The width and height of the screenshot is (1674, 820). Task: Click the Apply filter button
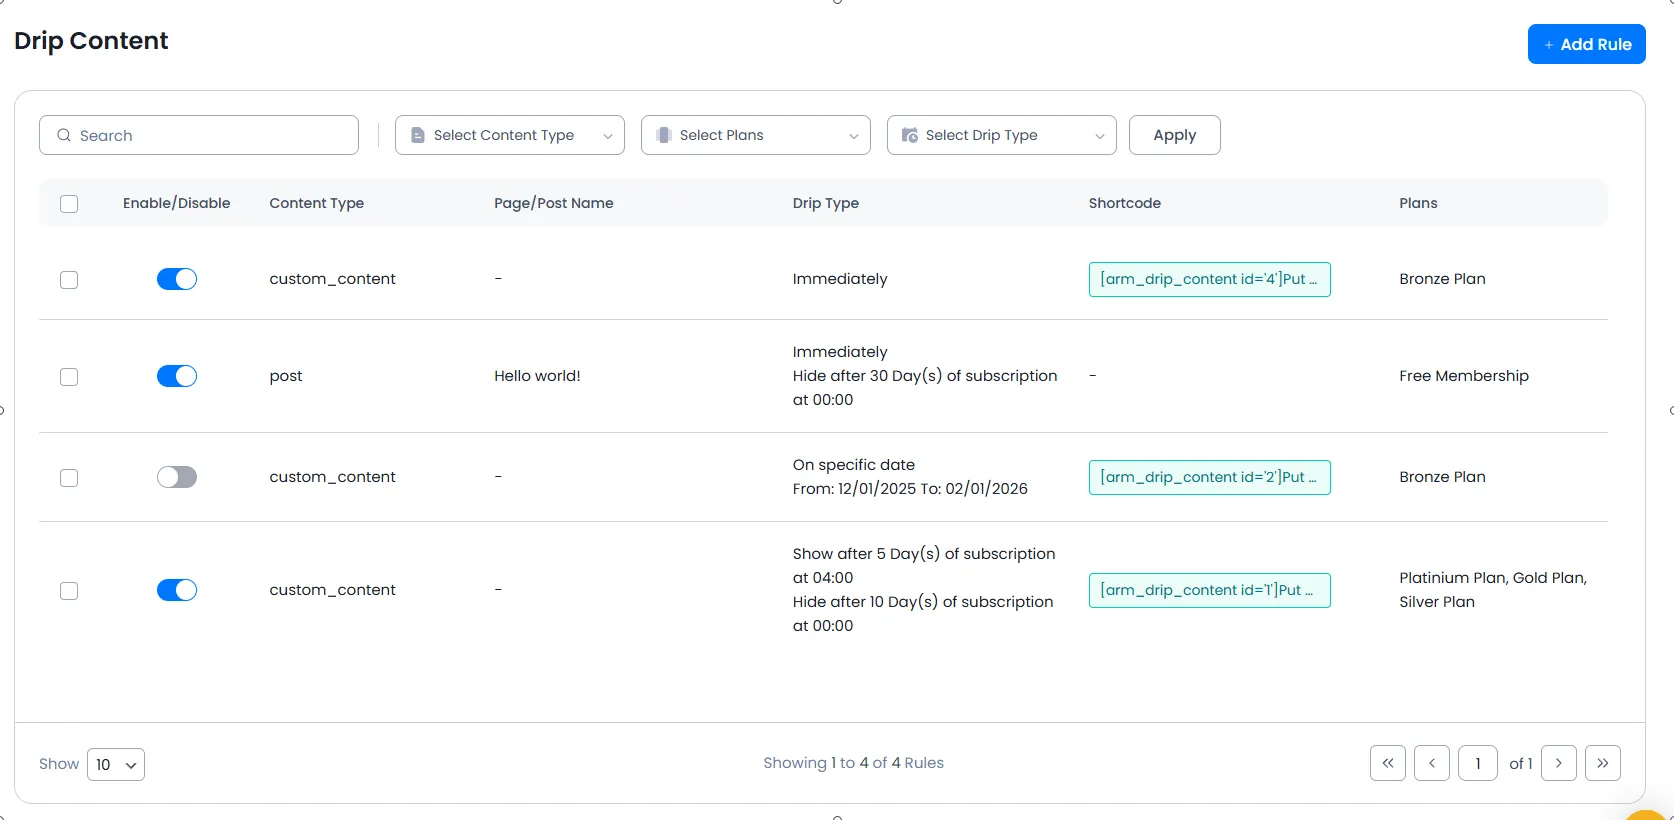point(1174,135)
